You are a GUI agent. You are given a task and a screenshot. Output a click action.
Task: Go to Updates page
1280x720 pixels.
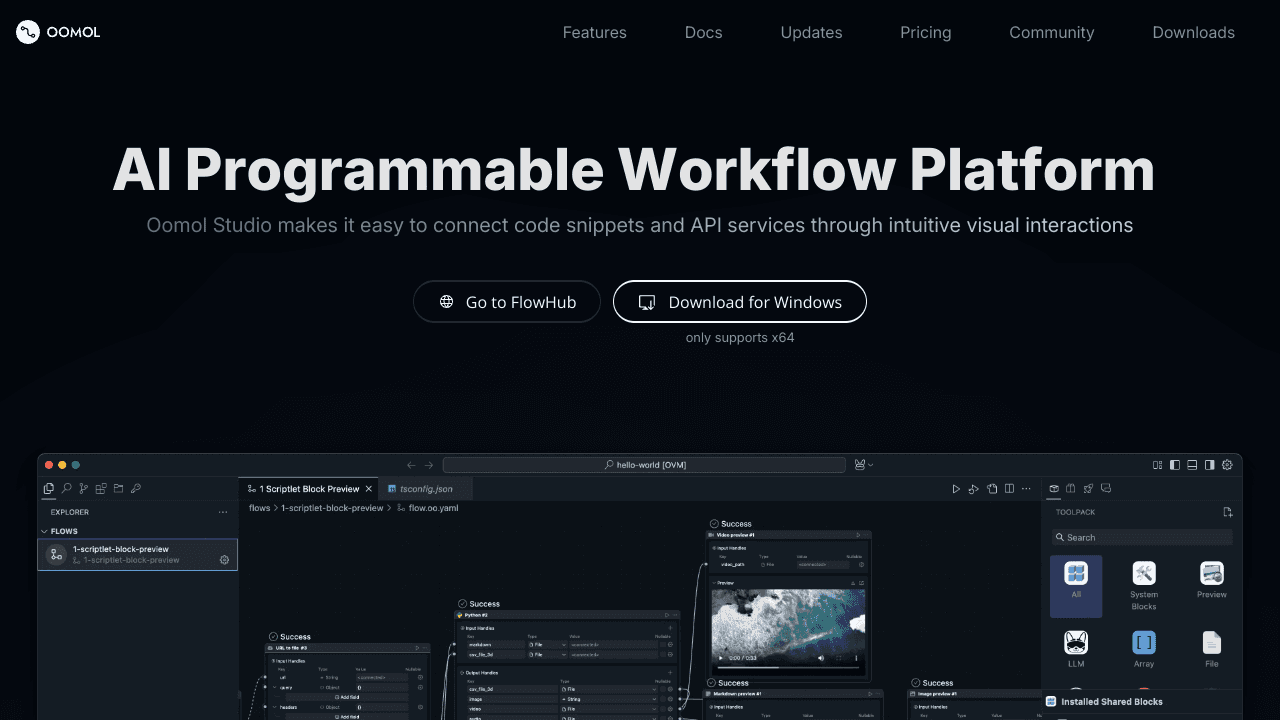click(x=811, y=32)
